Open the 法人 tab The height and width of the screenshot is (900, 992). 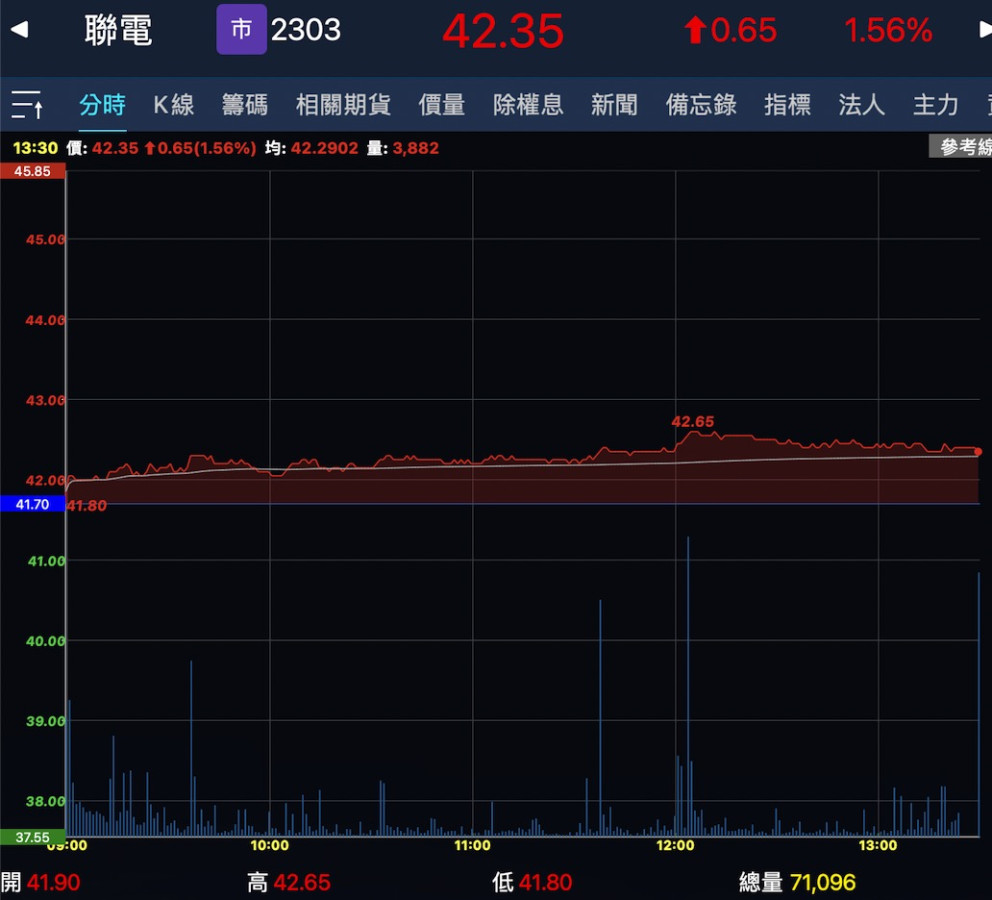tap(861, 104)
